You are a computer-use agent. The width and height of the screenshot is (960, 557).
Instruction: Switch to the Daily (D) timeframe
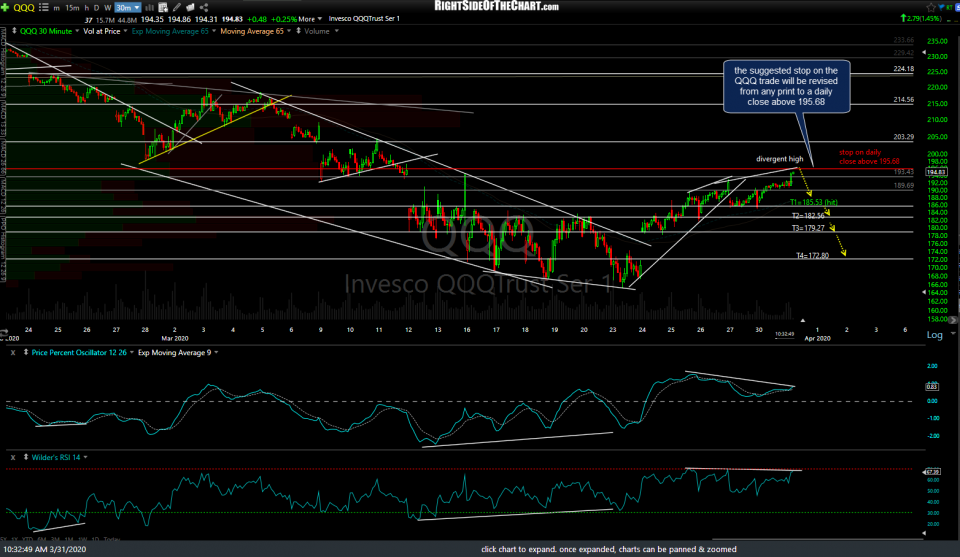pyautogui.click(x=96, y=7)
